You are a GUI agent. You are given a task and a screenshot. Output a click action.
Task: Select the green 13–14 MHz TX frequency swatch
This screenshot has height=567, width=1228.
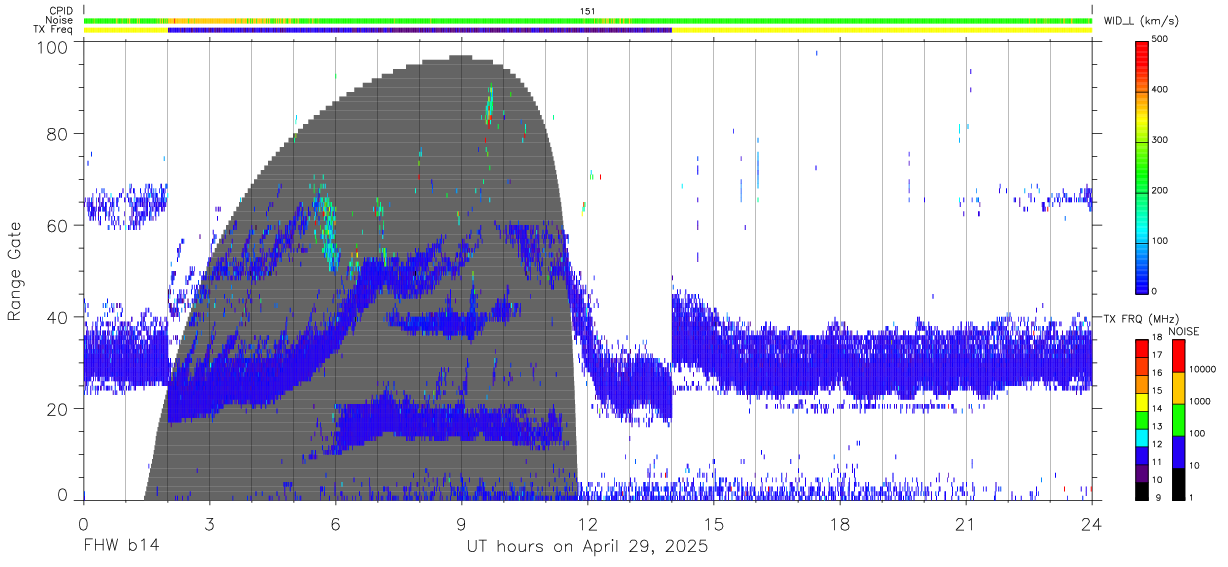1142,418
